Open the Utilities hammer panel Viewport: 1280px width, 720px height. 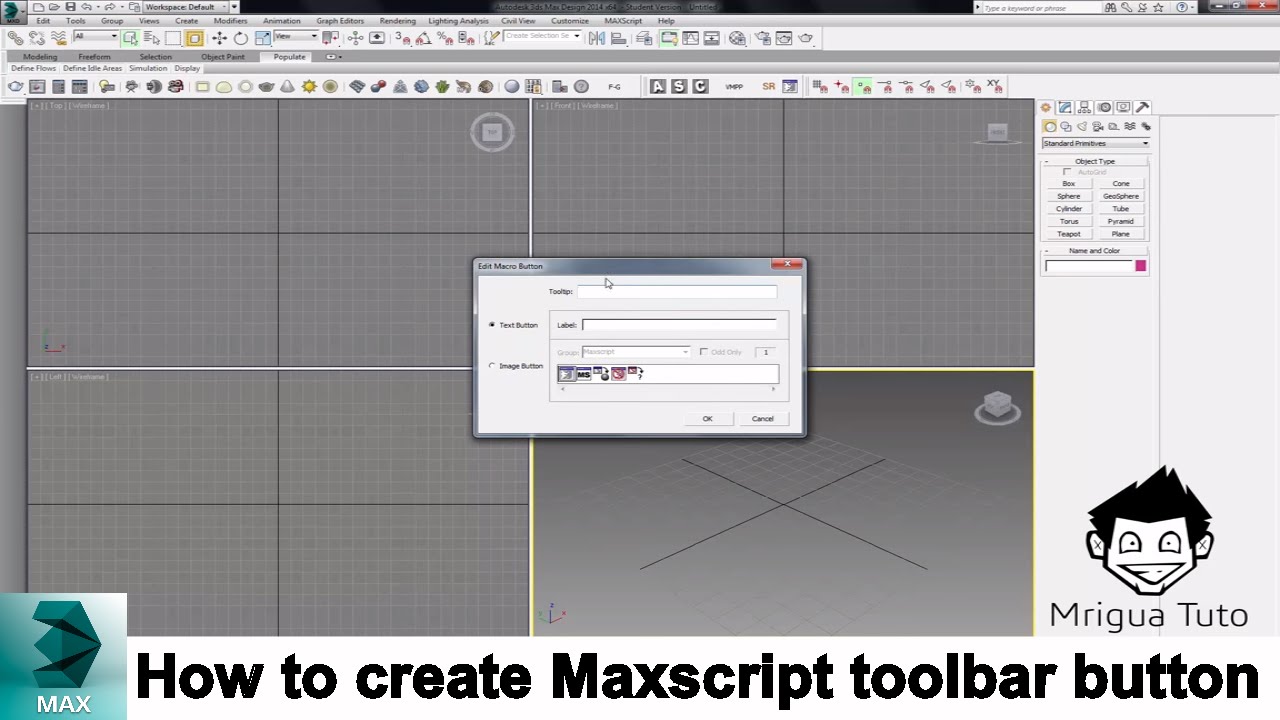point(1142,107)
